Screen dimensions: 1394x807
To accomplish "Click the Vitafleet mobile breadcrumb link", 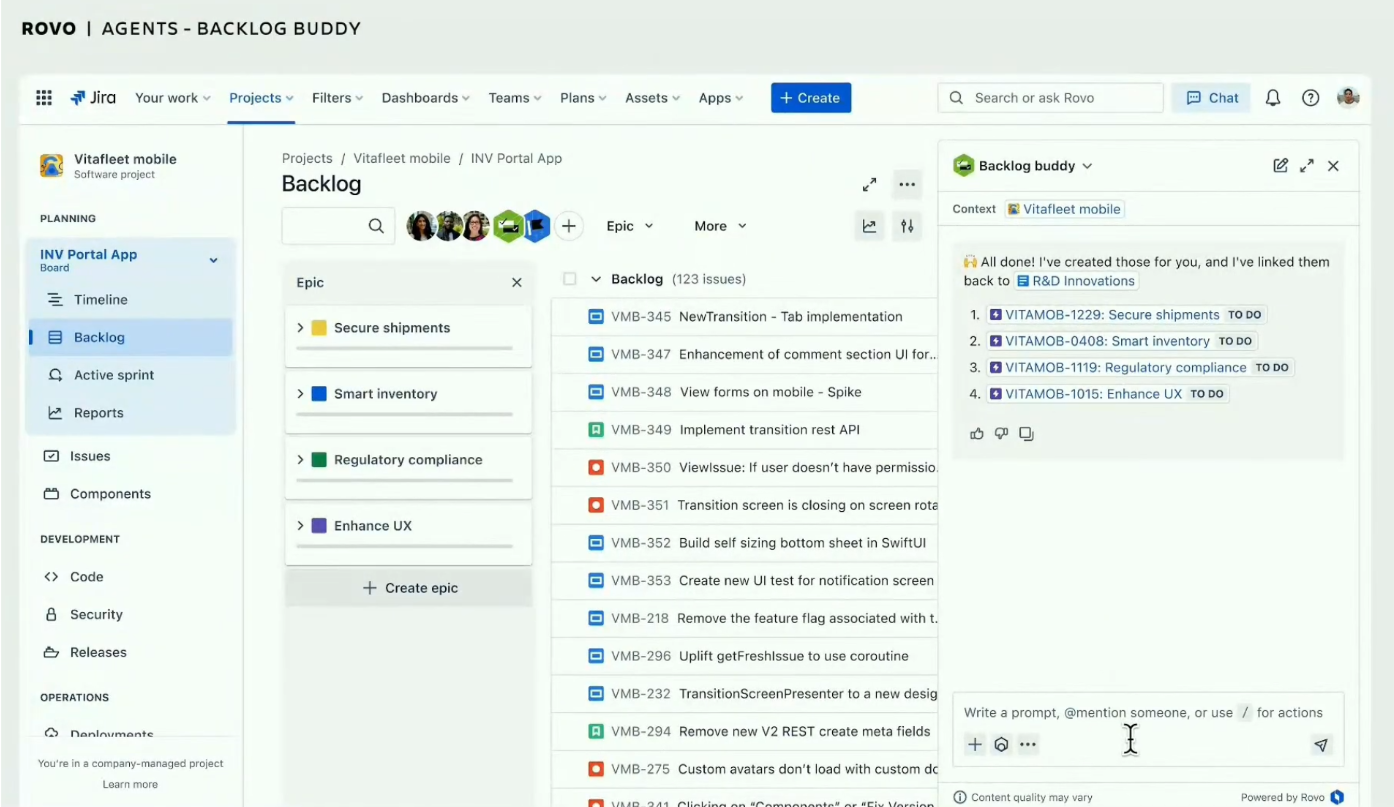I will click(402, 158).
